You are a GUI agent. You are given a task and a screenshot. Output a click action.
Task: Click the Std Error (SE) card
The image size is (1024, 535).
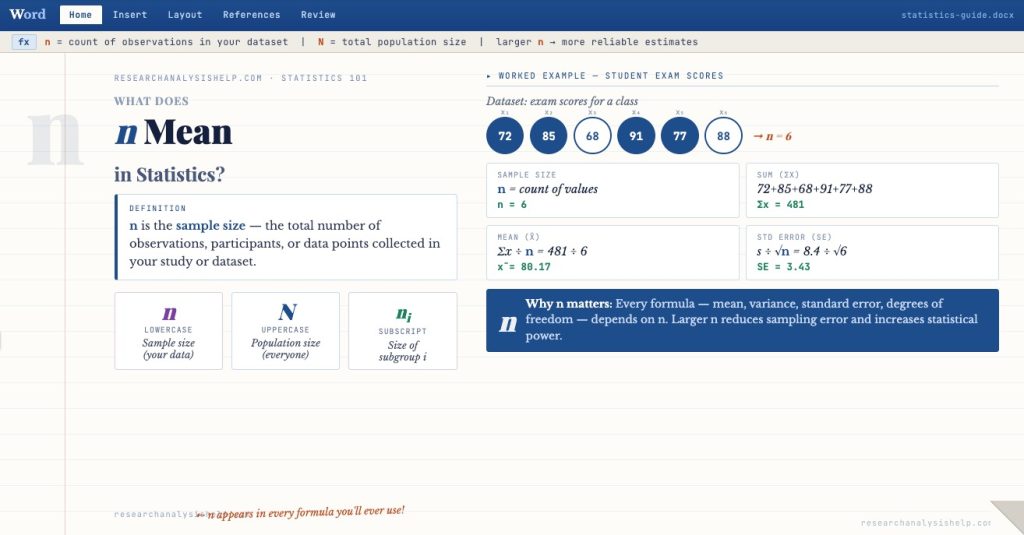[872, 252]
